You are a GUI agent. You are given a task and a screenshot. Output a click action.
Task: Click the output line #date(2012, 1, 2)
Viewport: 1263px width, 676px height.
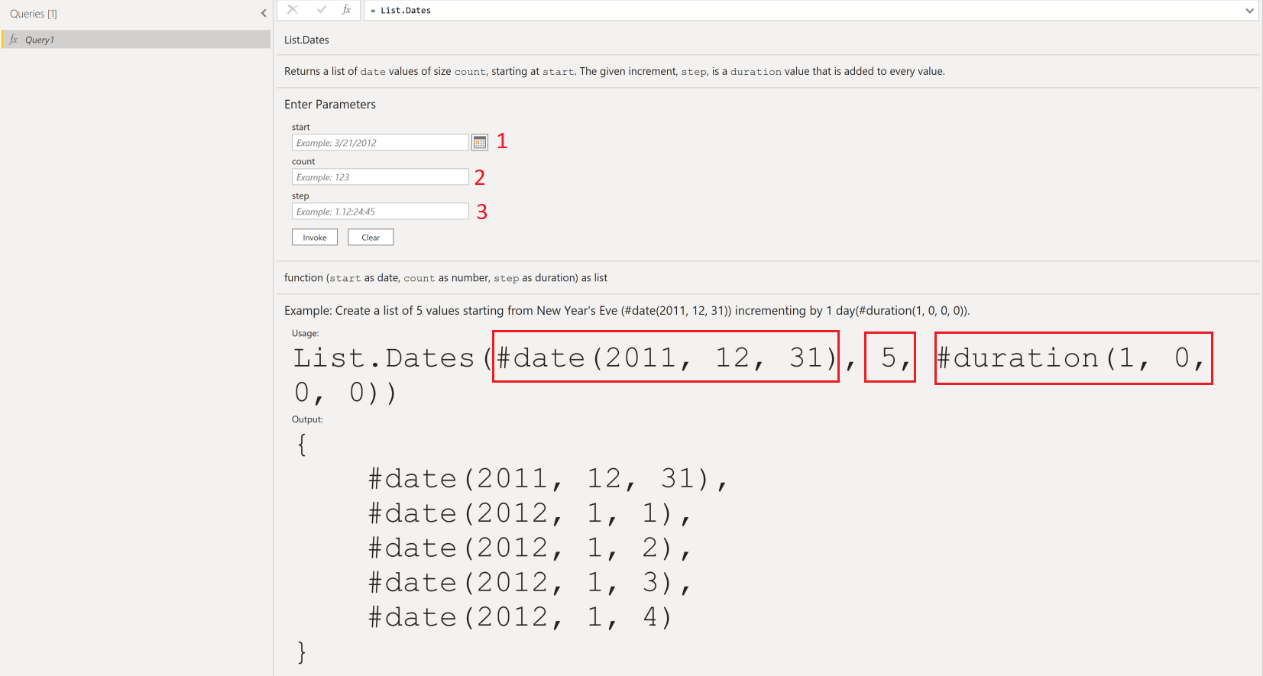530,548
